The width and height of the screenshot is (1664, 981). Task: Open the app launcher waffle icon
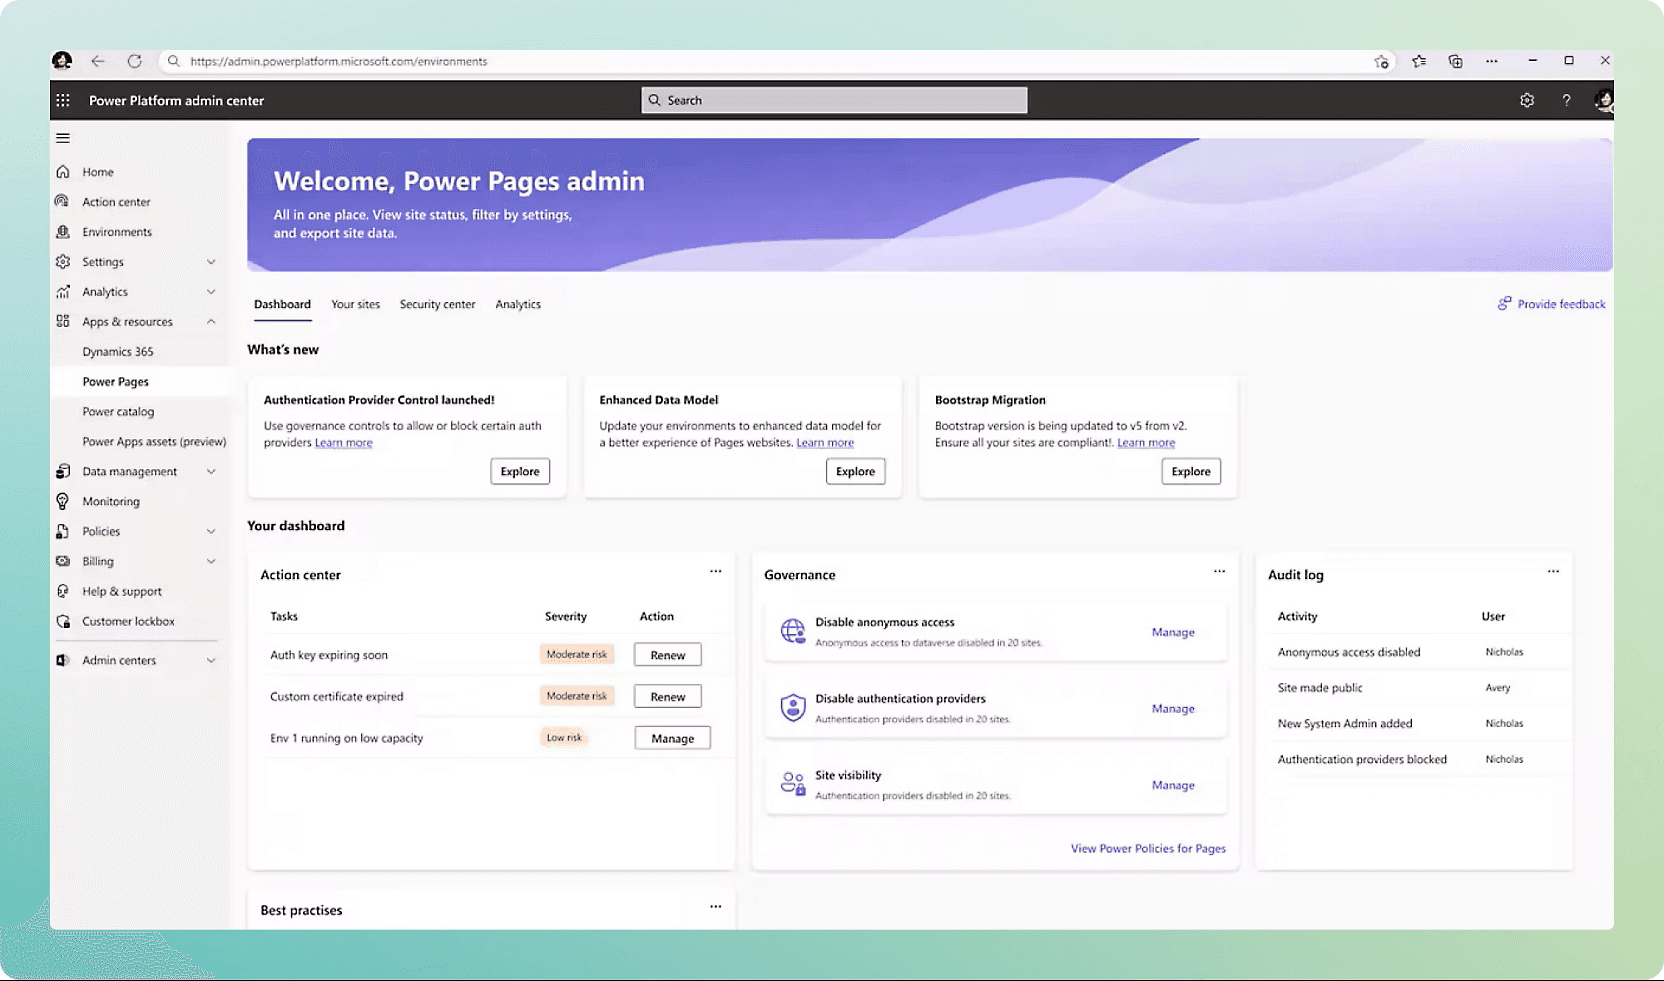63,100
